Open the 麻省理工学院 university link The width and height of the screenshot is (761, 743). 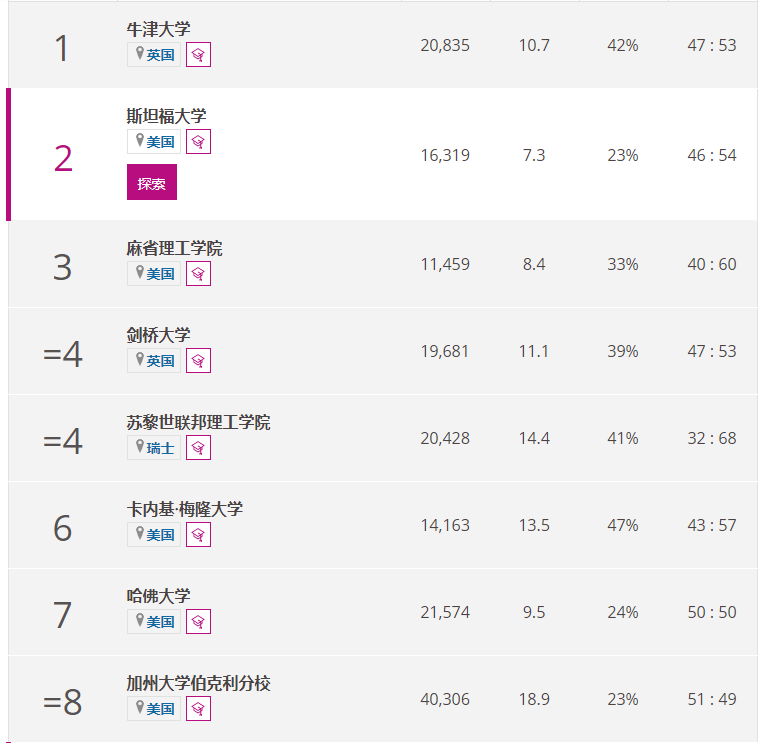click(174, 248)
